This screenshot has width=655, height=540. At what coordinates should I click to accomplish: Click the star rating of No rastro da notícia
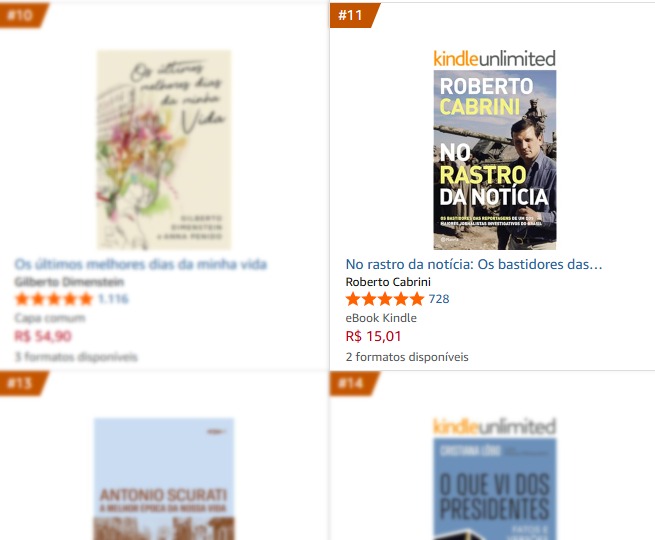pyautogui.click(x=385, y=299)
